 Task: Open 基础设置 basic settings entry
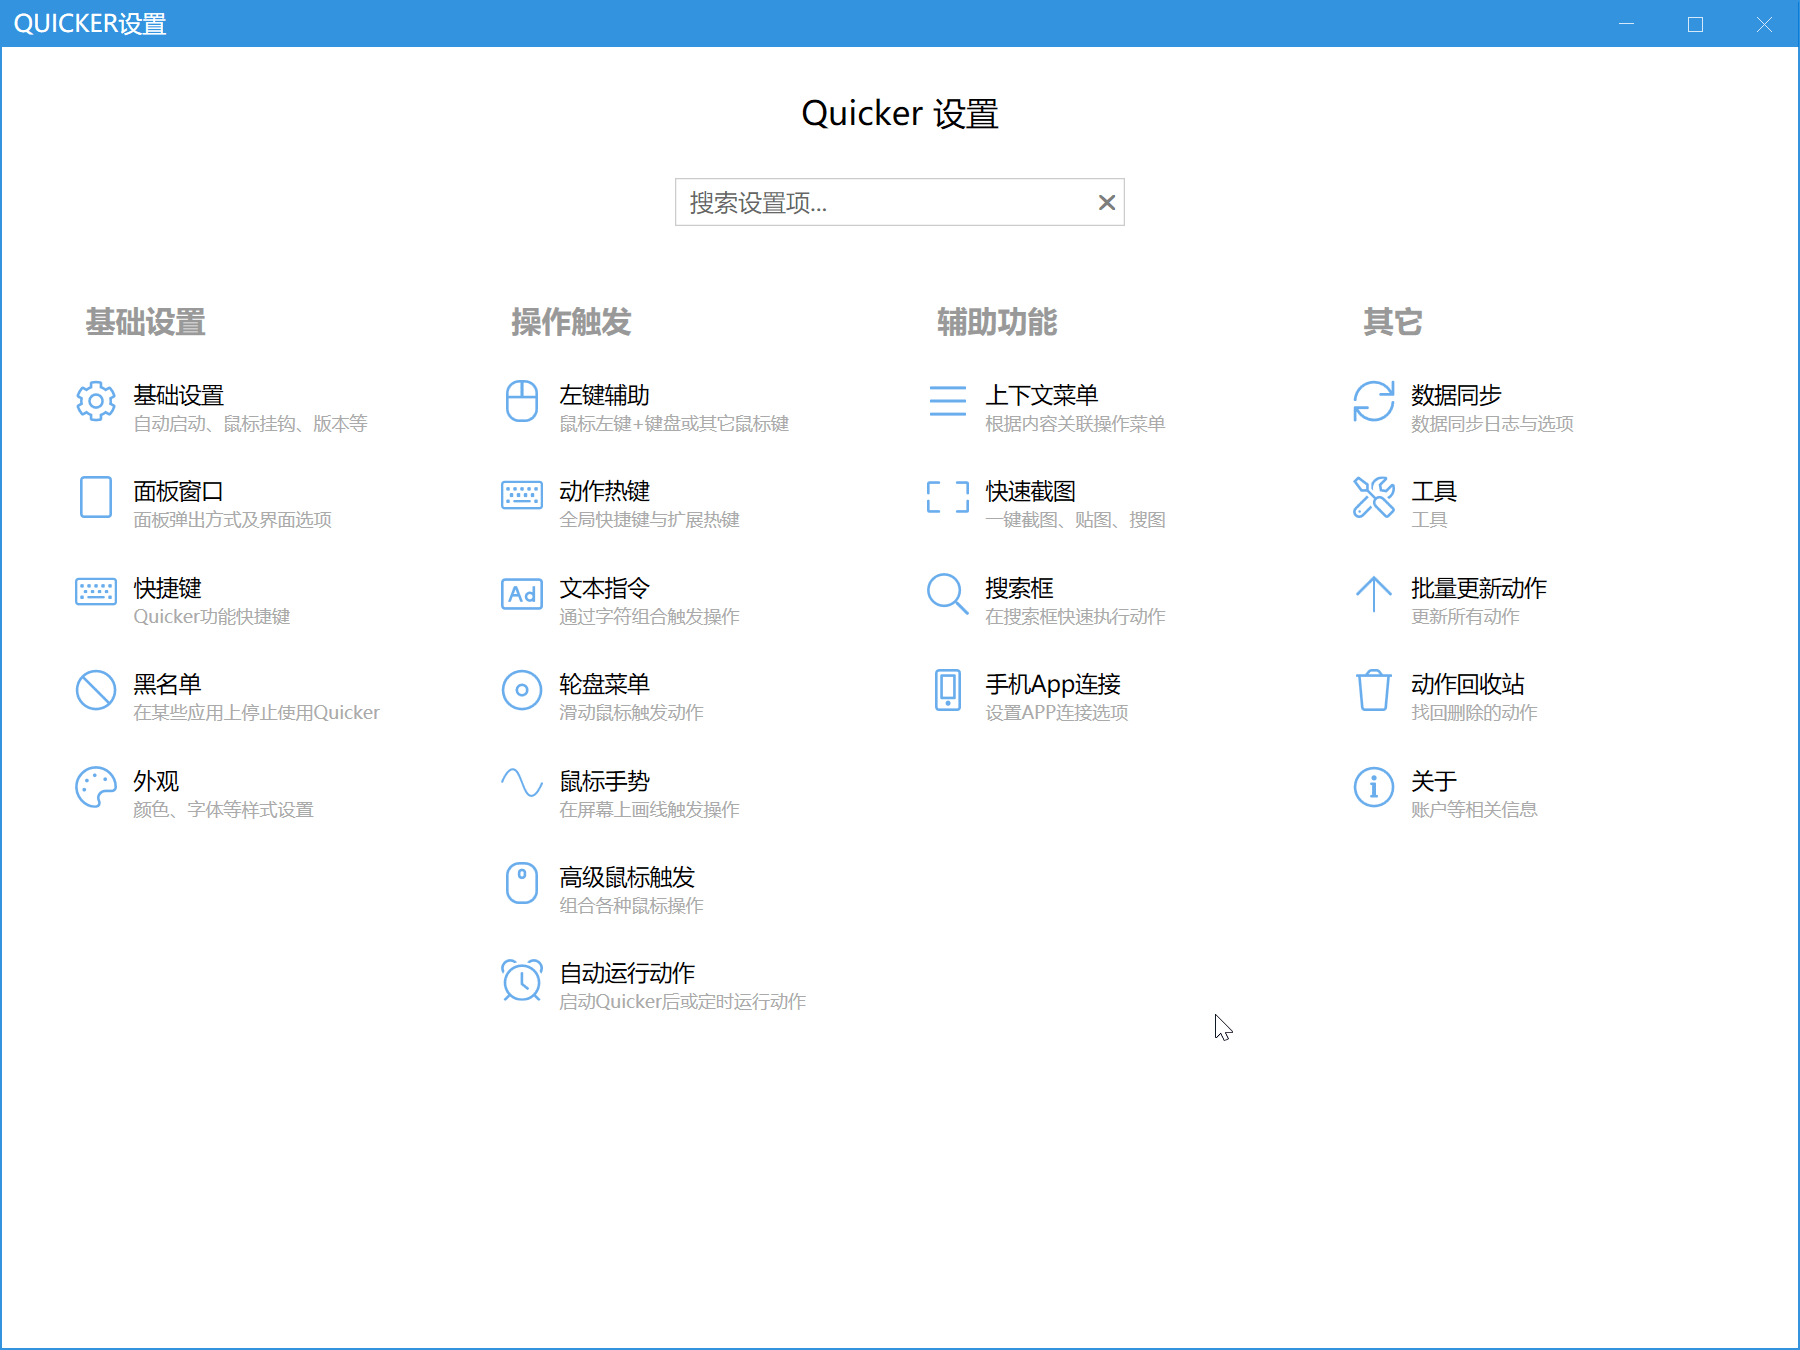[x=222, y=407]
